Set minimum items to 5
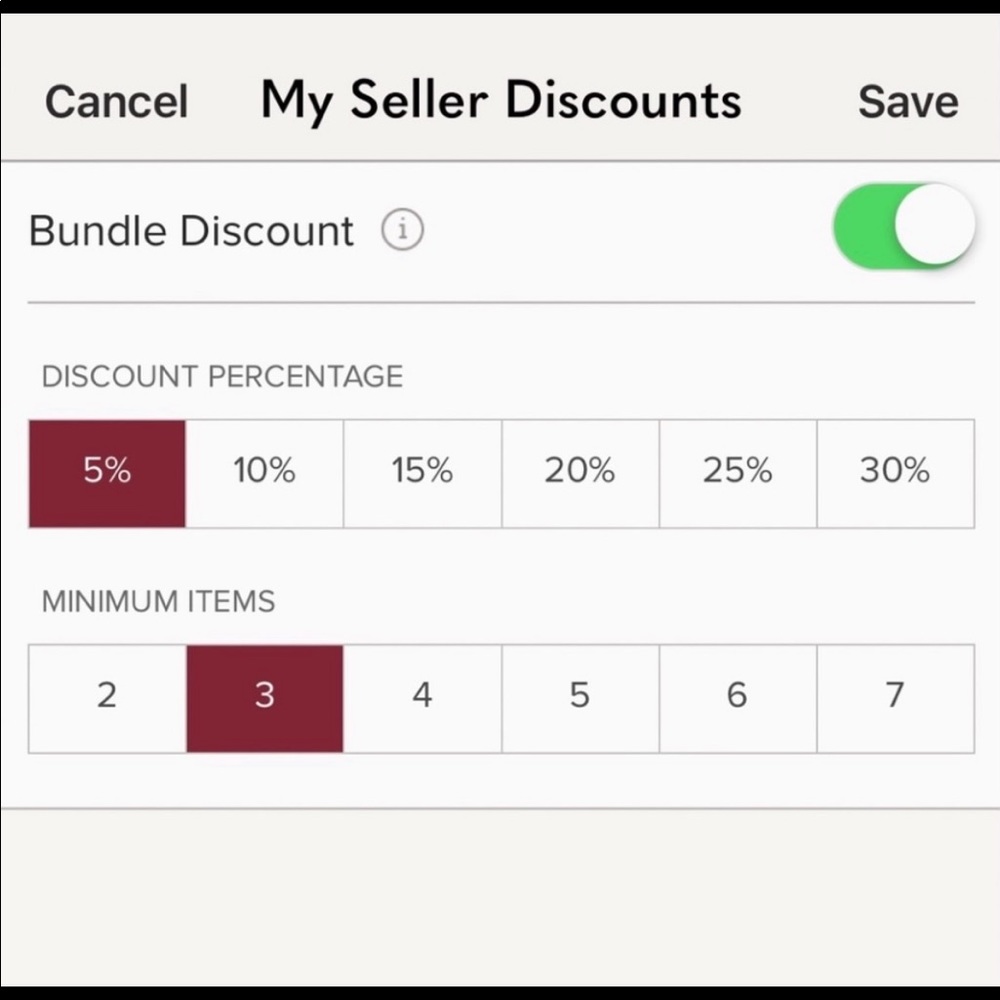Image resolution: width=1000 pixels, height=1000 pixels. (580, 697)
